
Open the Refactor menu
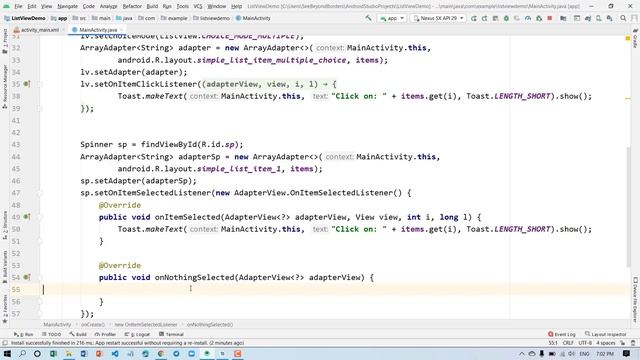(132, 6)
